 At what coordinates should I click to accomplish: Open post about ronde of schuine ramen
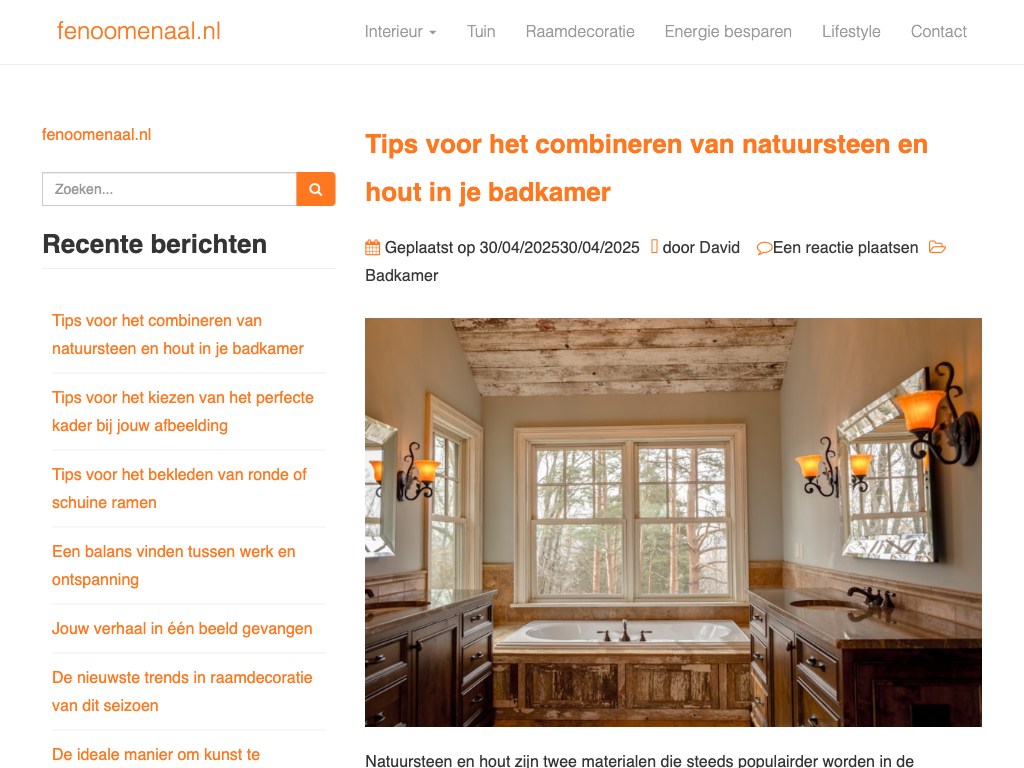[x=180, y=488]
